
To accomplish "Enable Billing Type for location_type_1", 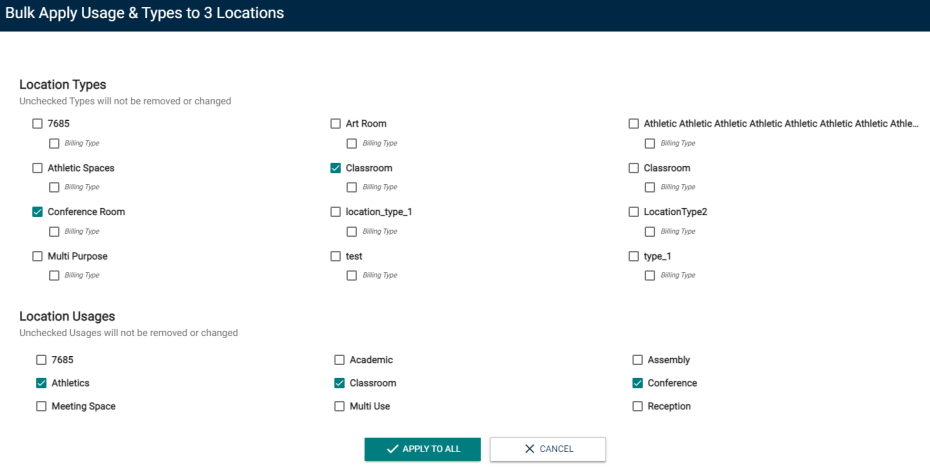I will (352, 232).
